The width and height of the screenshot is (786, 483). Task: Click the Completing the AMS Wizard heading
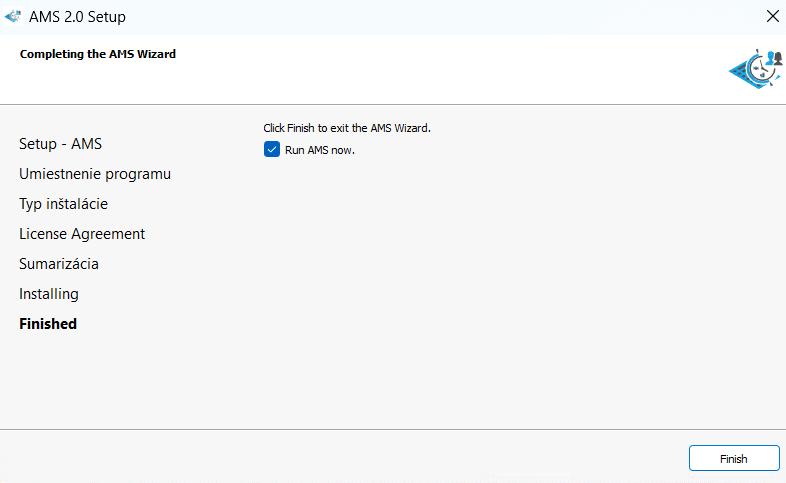[x=98, y=54]
